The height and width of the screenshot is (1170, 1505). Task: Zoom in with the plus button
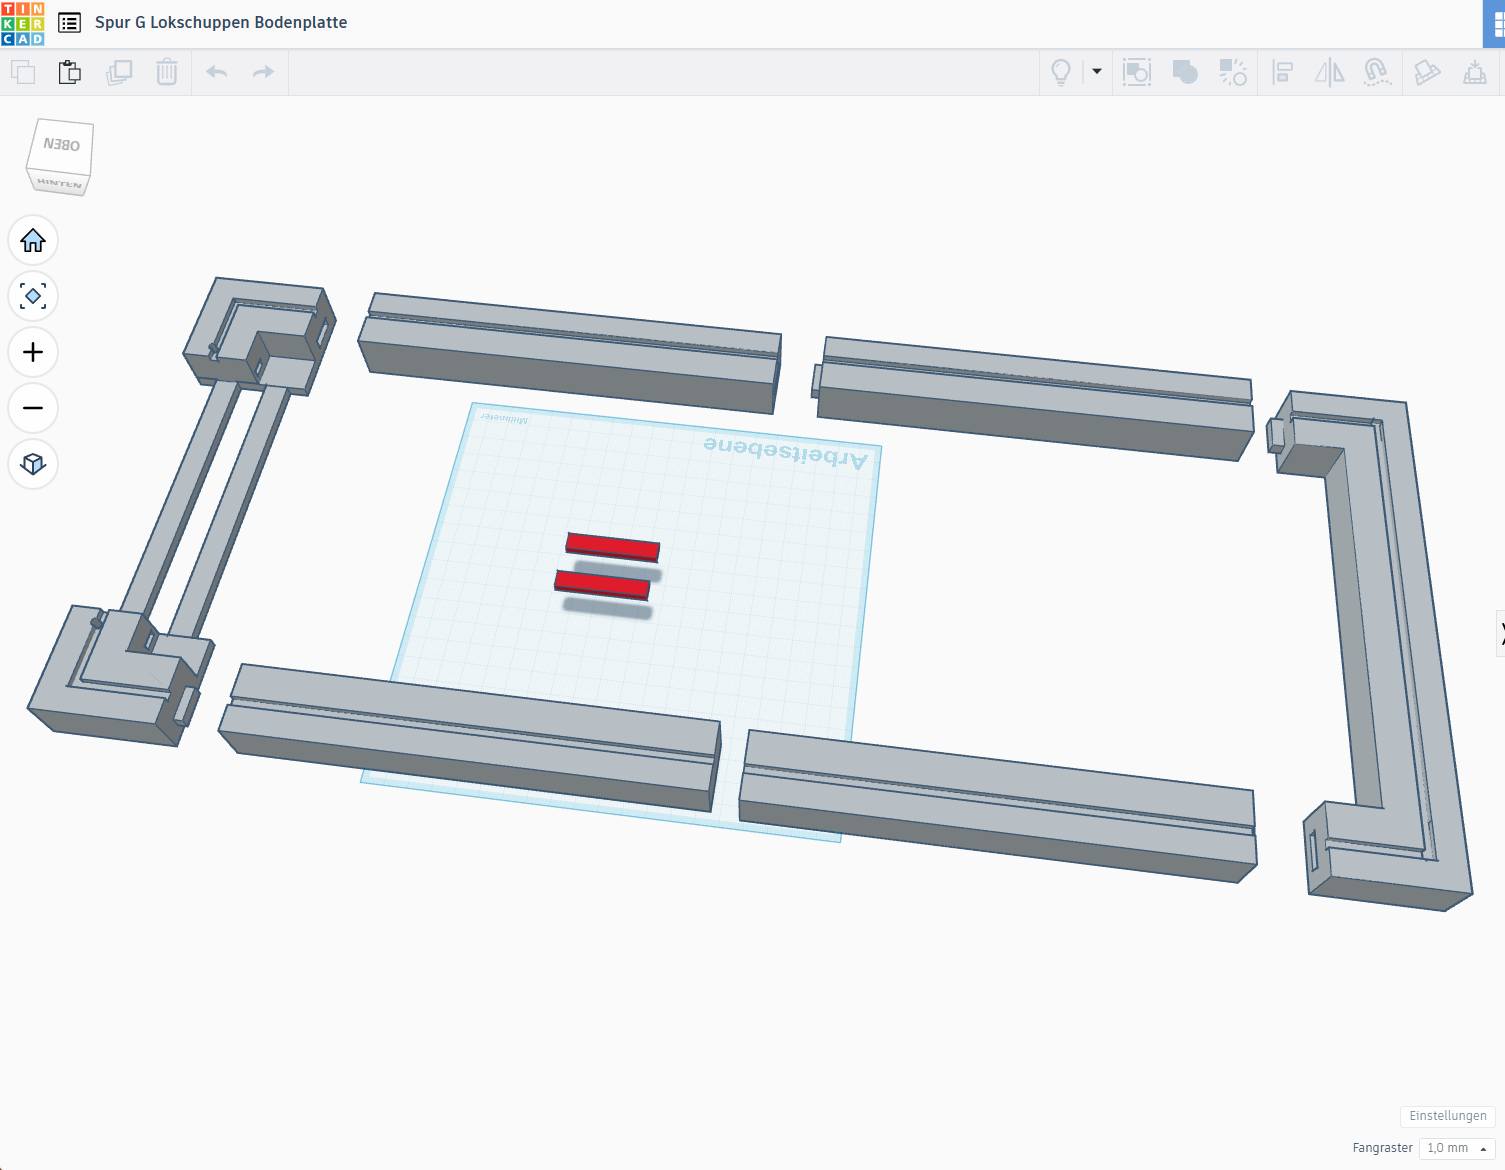33,353
